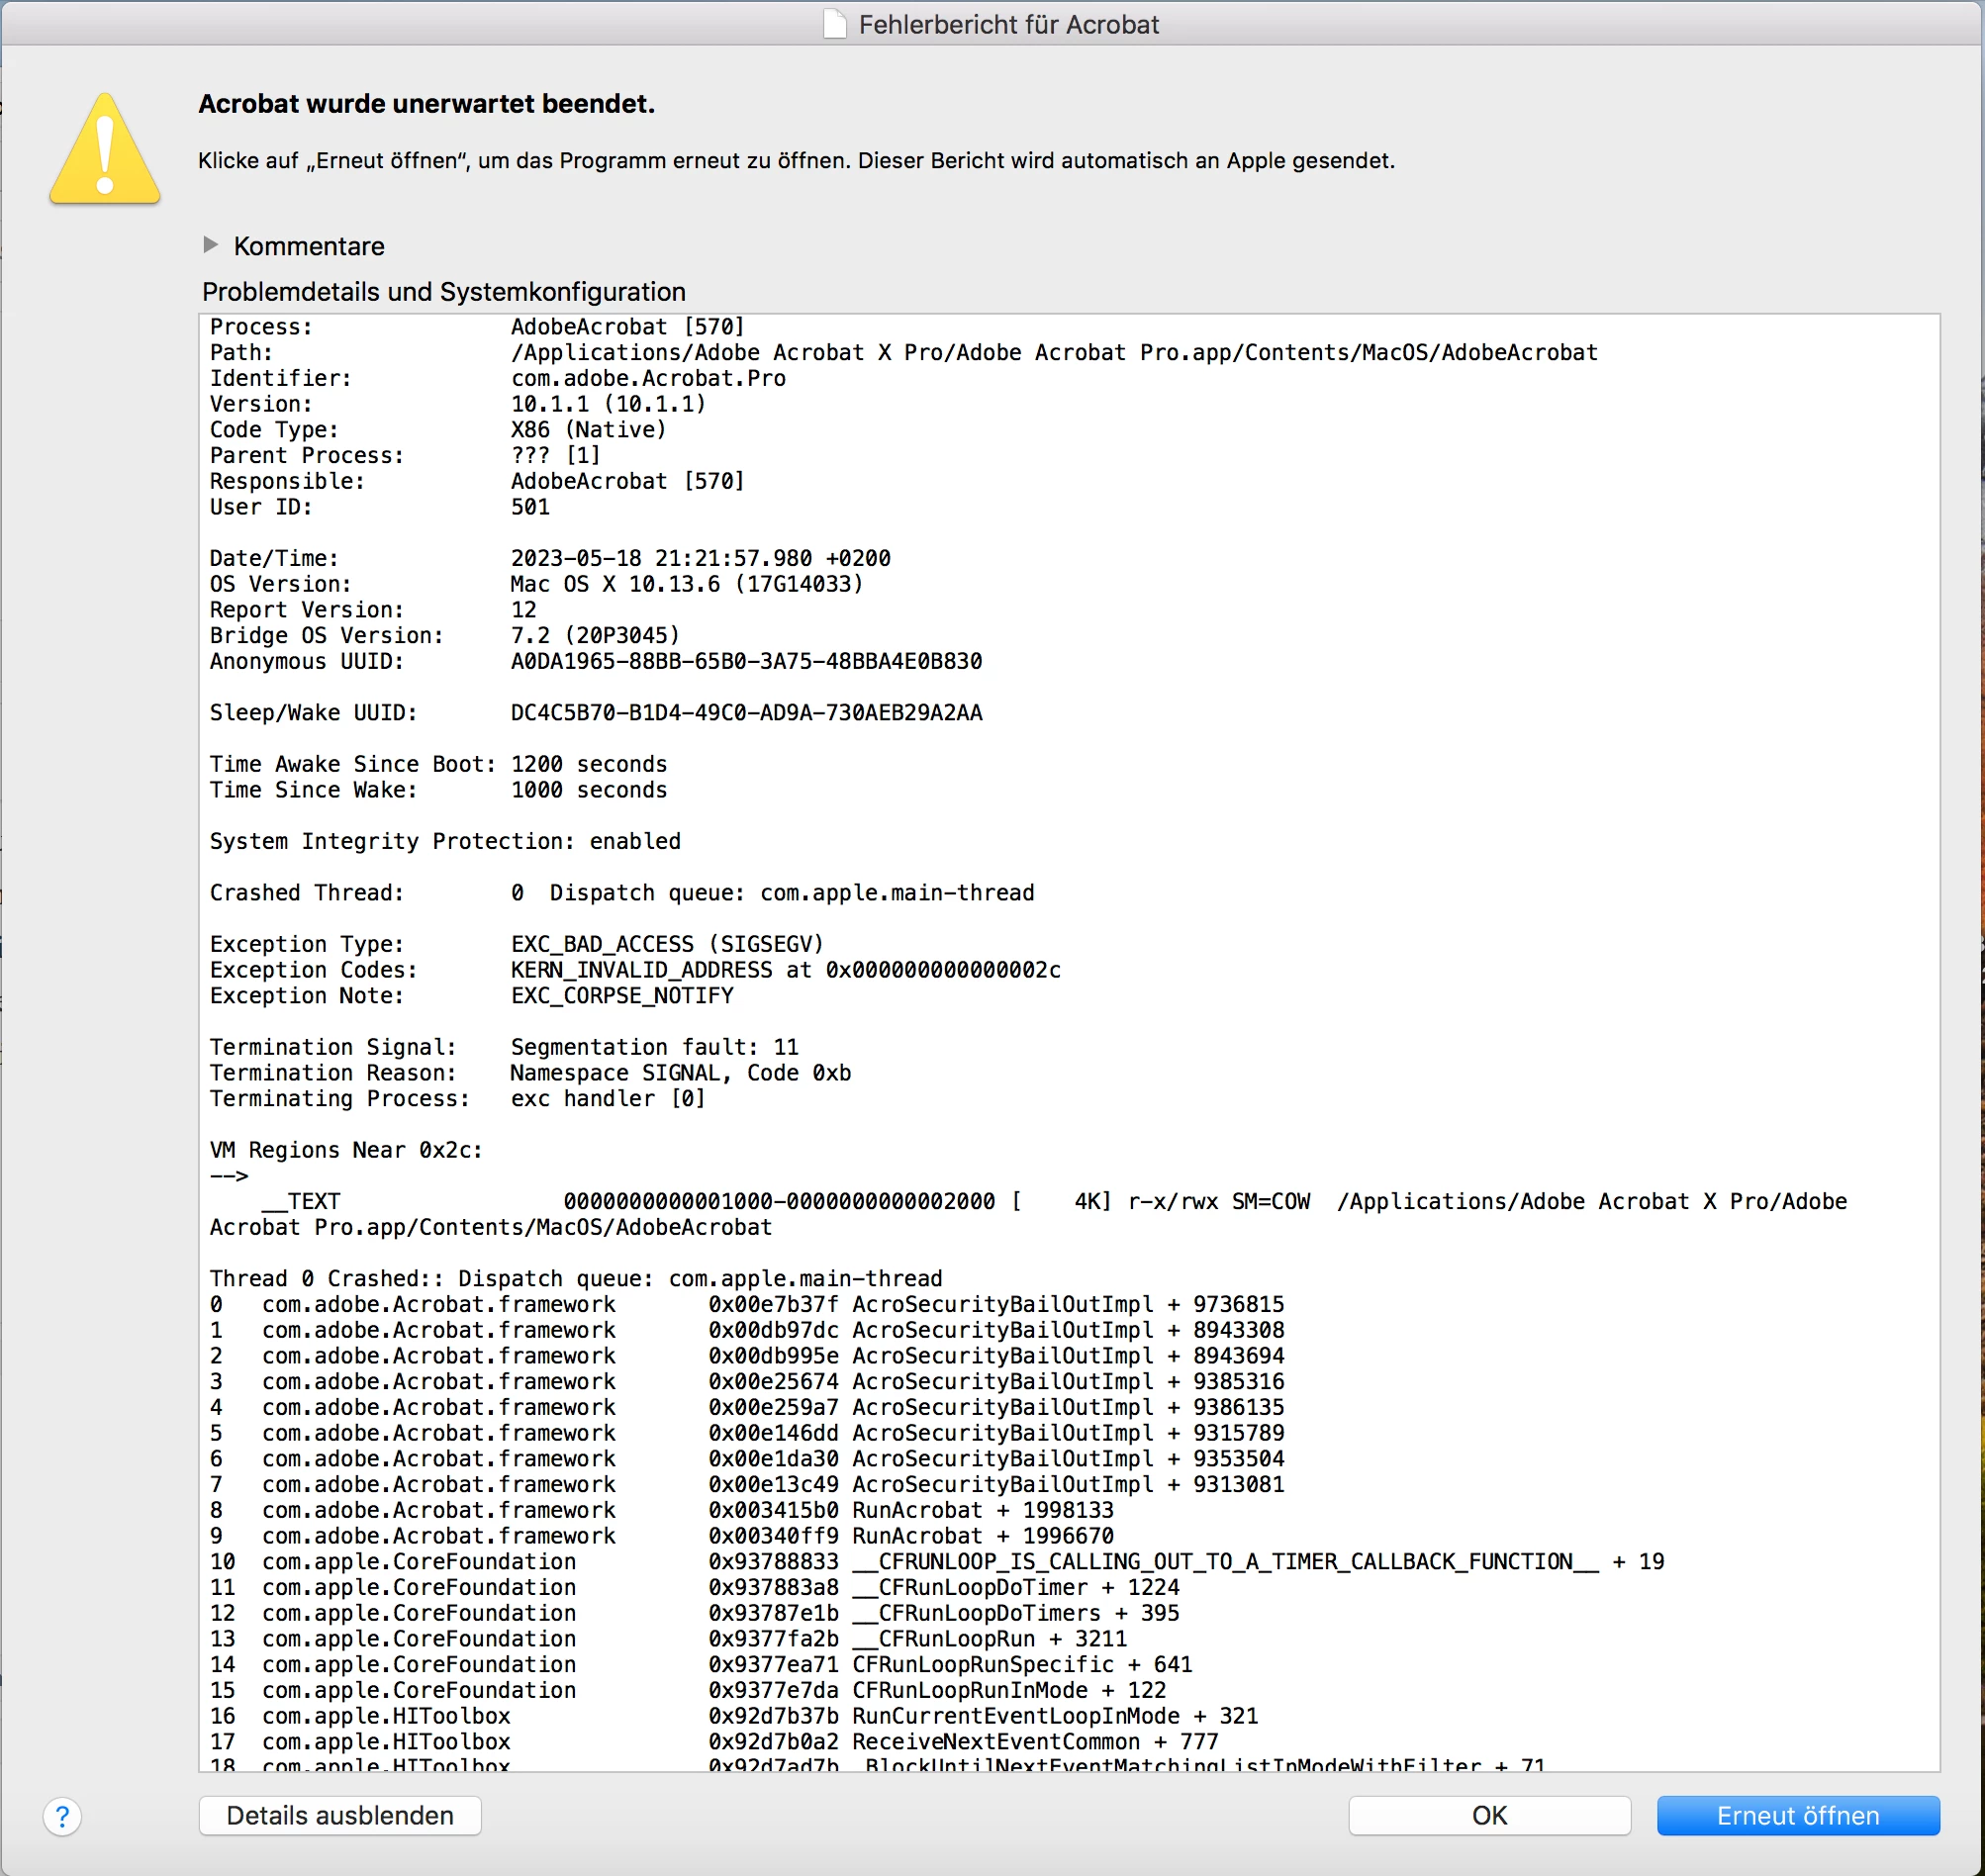This screenshot has width=1985, height=1876.
Task: Confirm with the OK button
Action: pyautogui.click(x=1488, y=1815)
